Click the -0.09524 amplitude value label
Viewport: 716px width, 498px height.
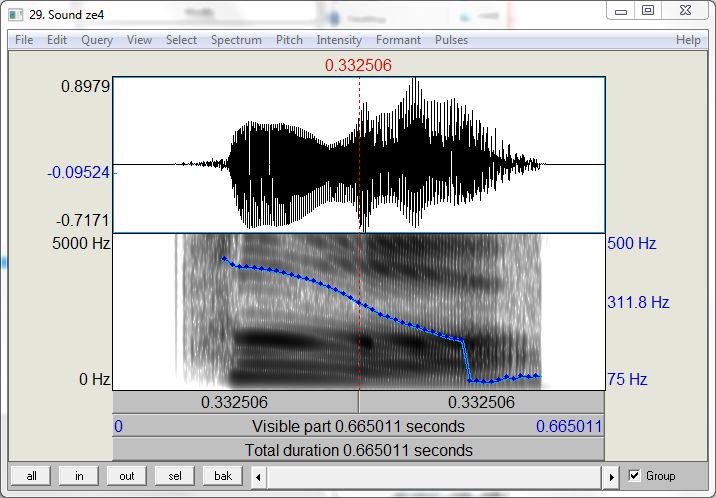(79, 173)
